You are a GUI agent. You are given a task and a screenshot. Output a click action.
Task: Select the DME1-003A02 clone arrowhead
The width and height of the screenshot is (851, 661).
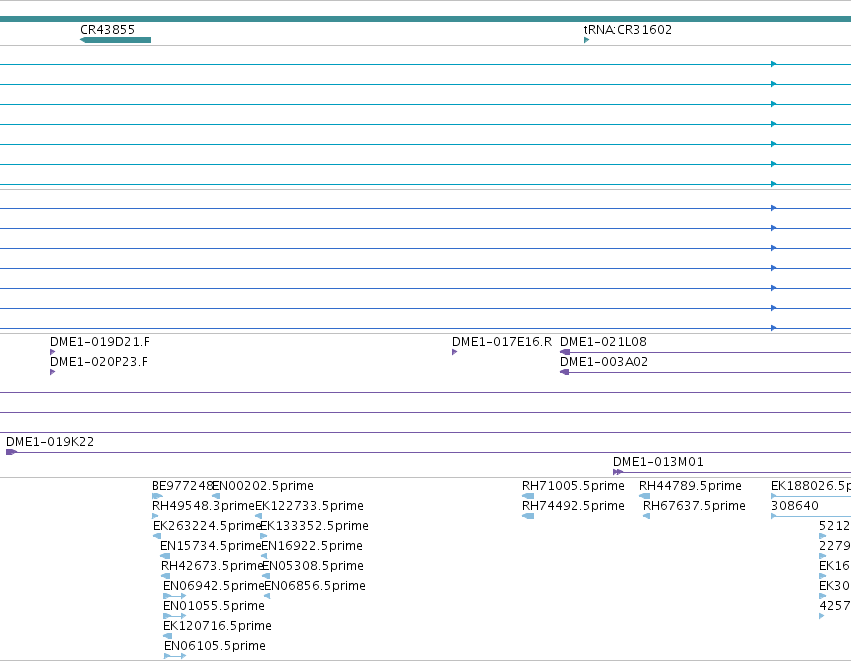point(565,372)
